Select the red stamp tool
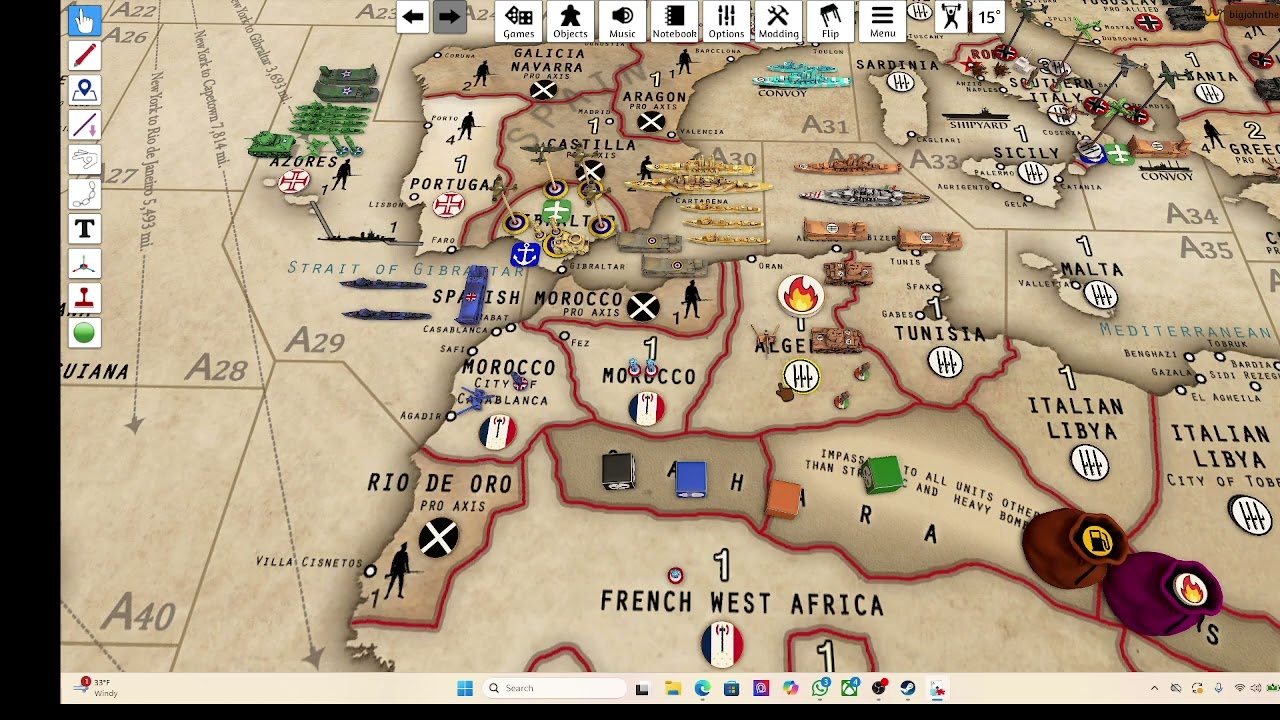The image size is (1280, 720). click(84, 298)
